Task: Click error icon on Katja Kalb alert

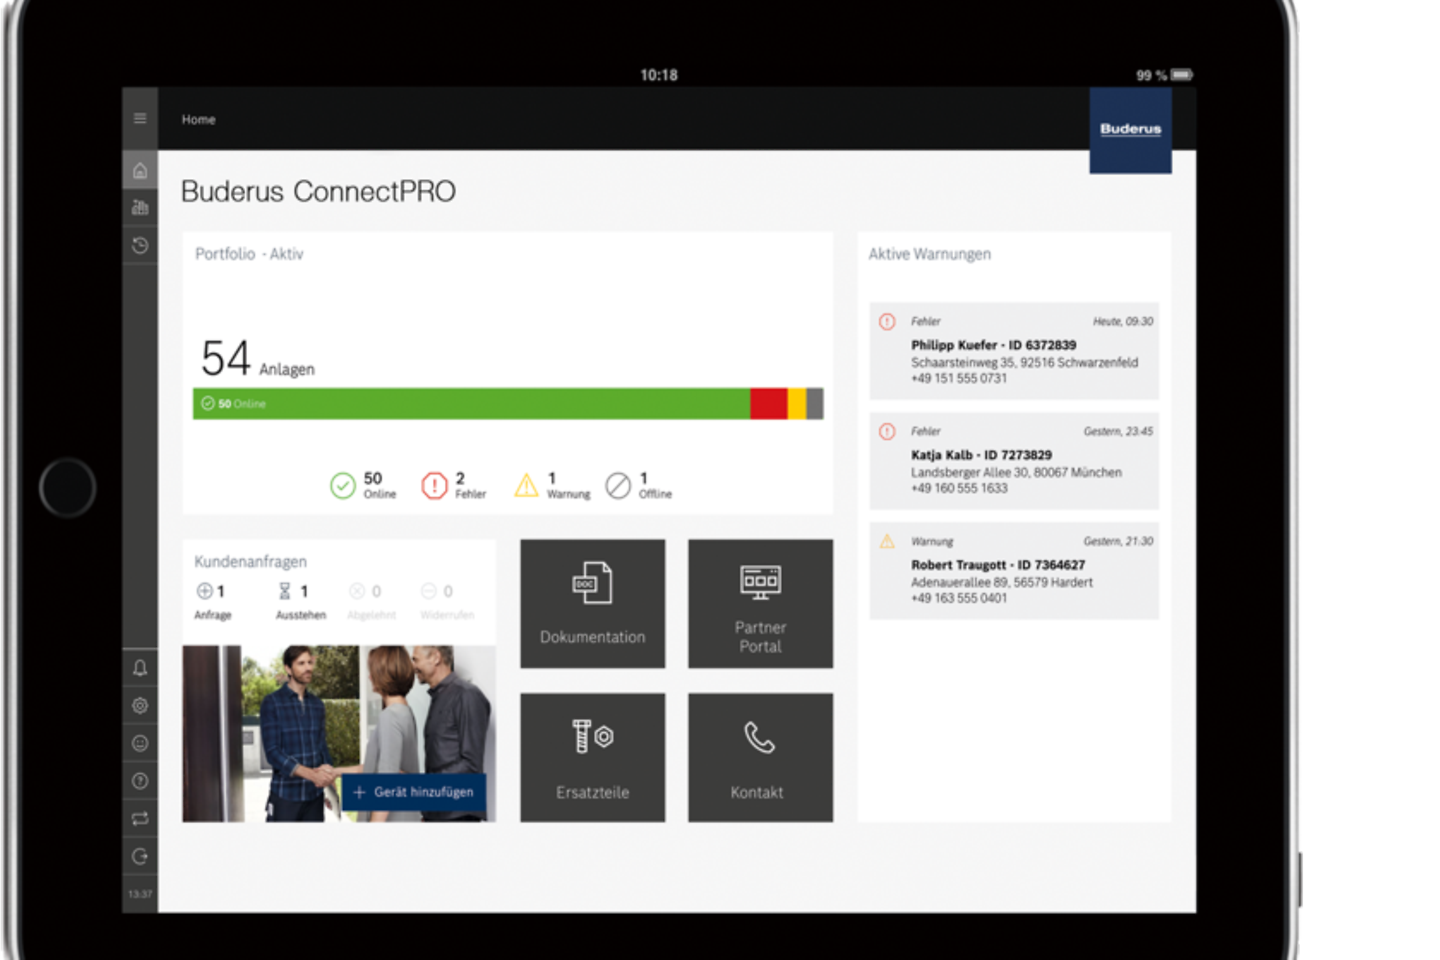Action: [887, 432]
